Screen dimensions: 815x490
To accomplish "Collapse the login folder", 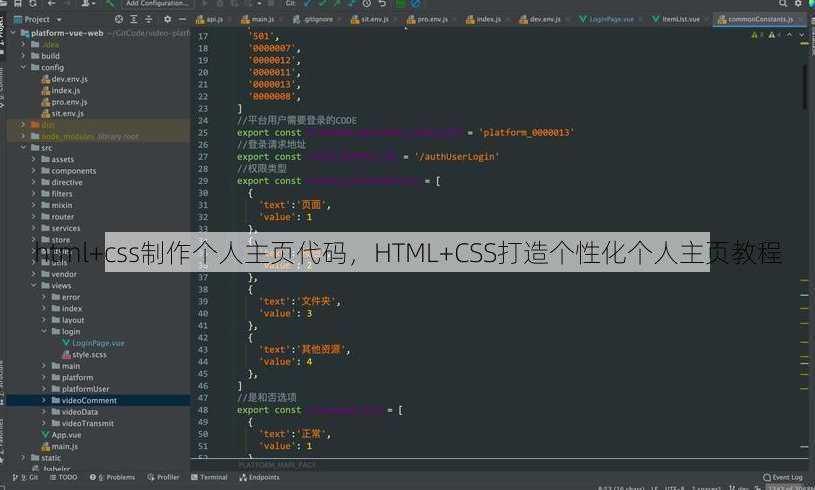I will (x=44, y=332).
